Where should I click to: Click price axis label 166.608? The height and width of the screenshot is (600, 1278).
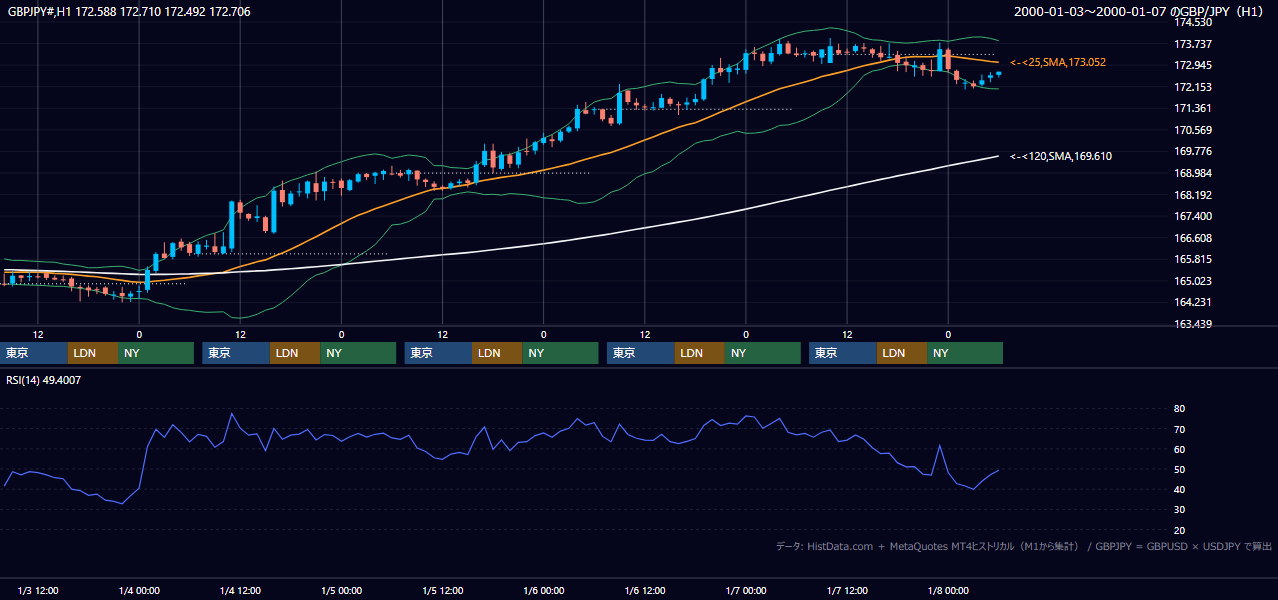[1192, 238]
